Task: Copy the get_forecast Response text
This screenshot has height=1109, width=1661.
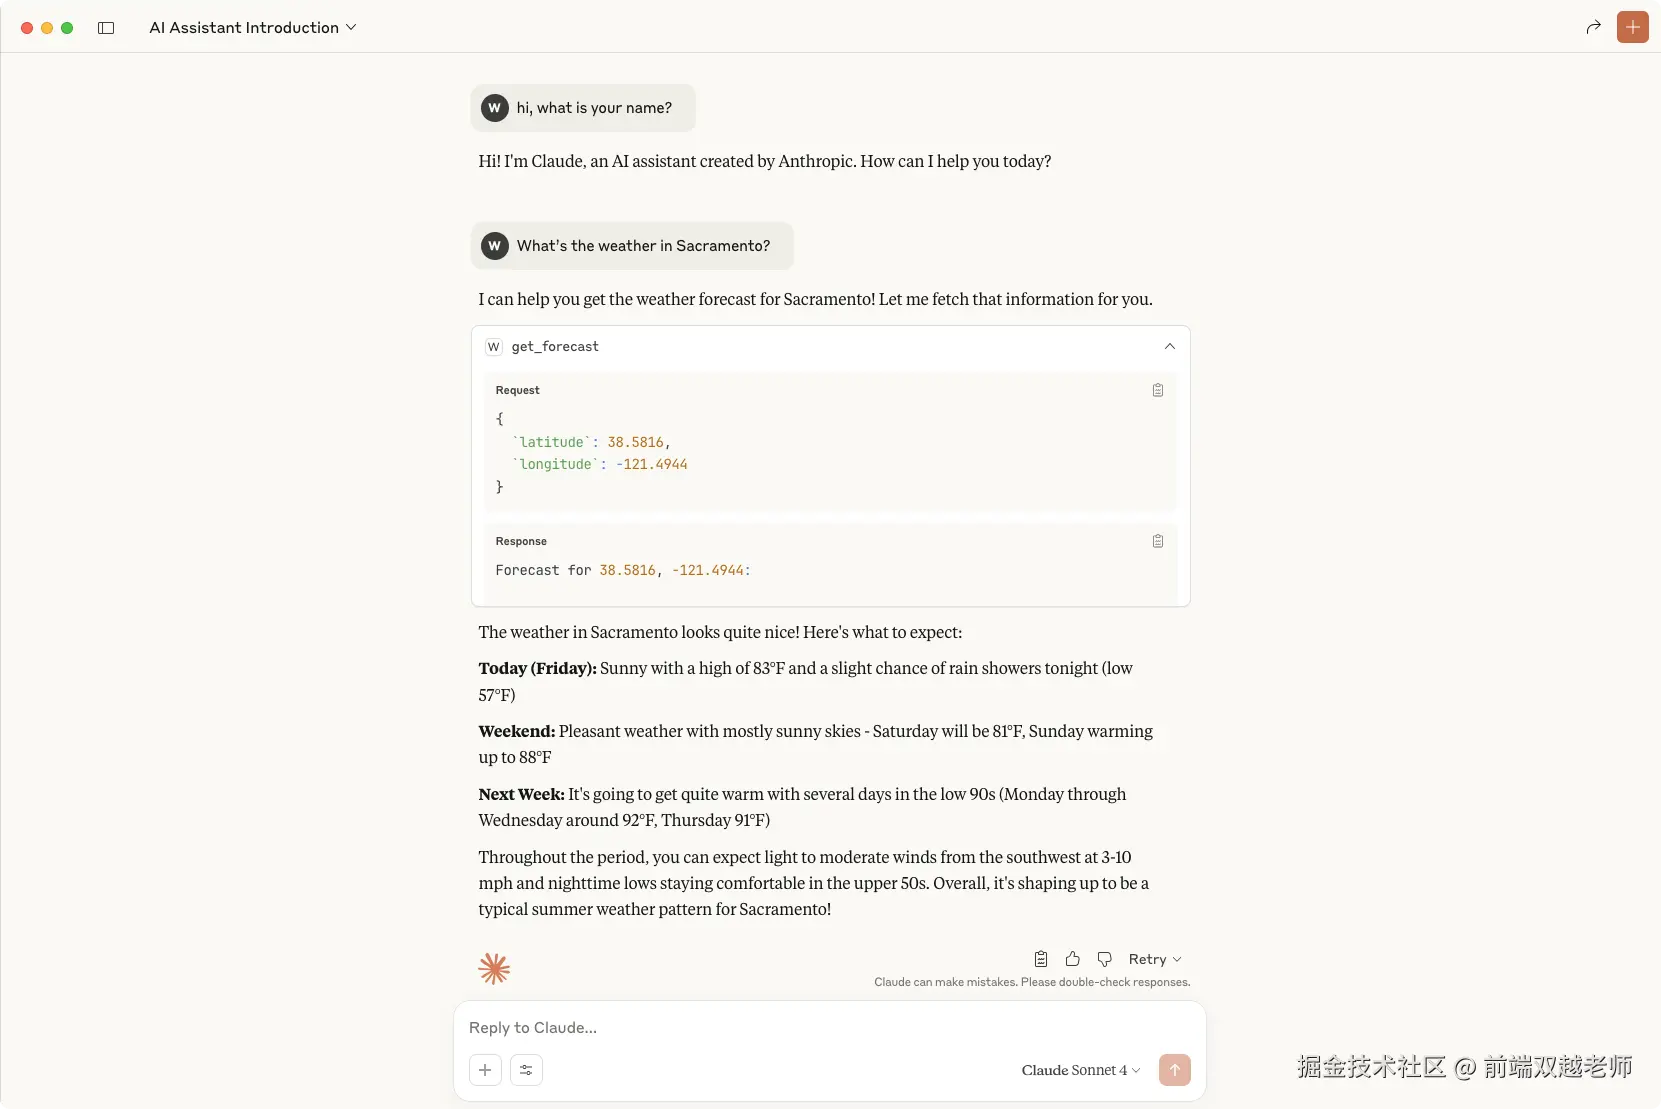Action: click(1157, 541)
